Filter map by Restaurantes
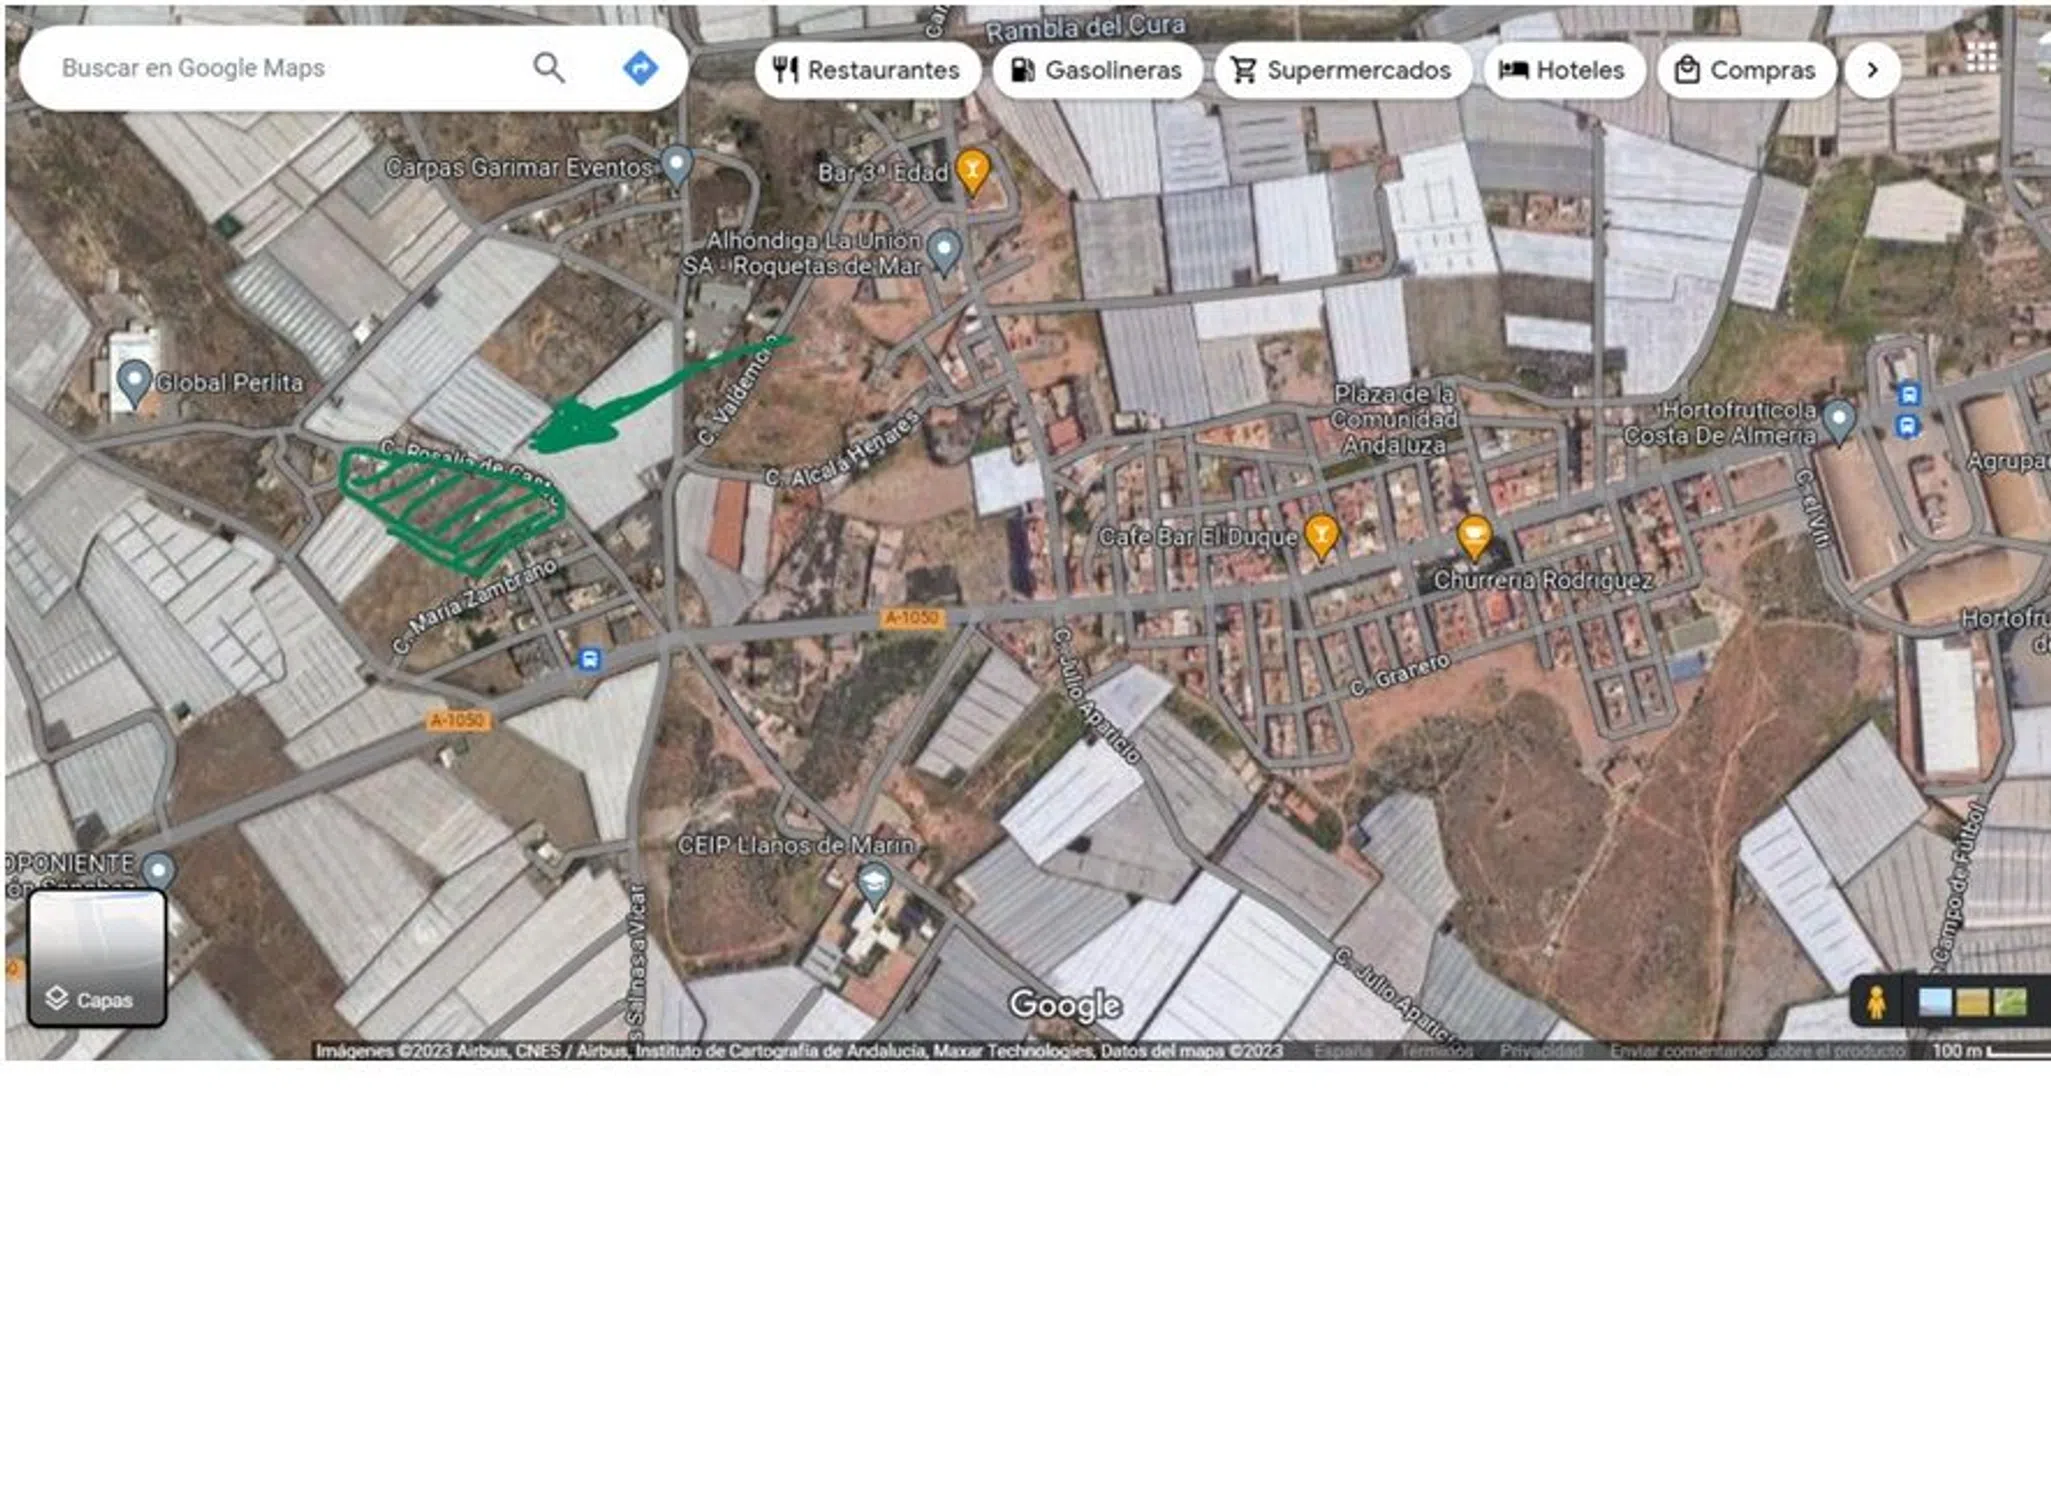The width and height of the screenshot is (2051, 1500). point(867,70)
